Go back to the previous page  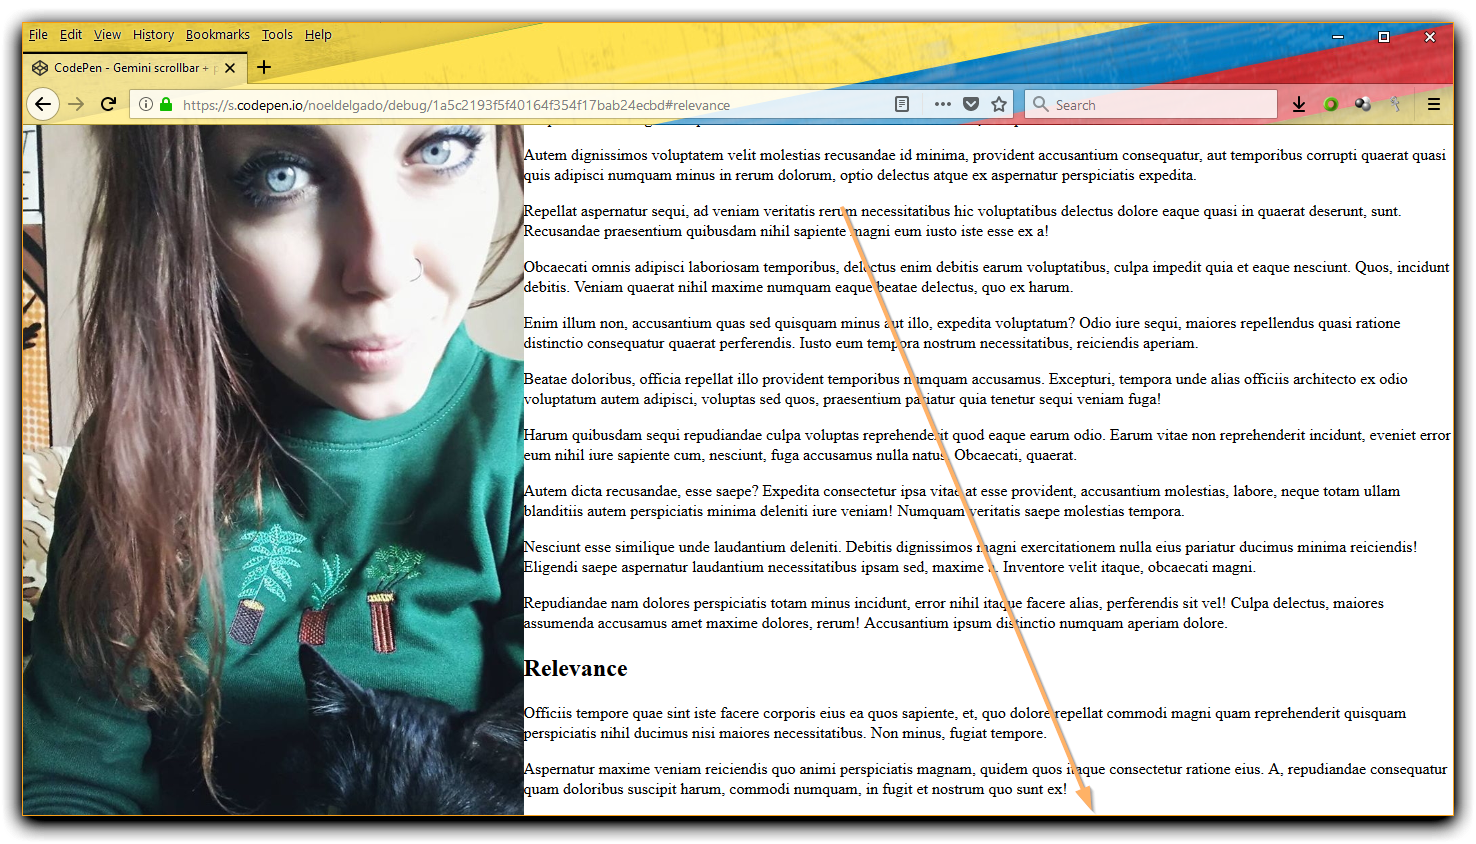[x=42, y=104]
